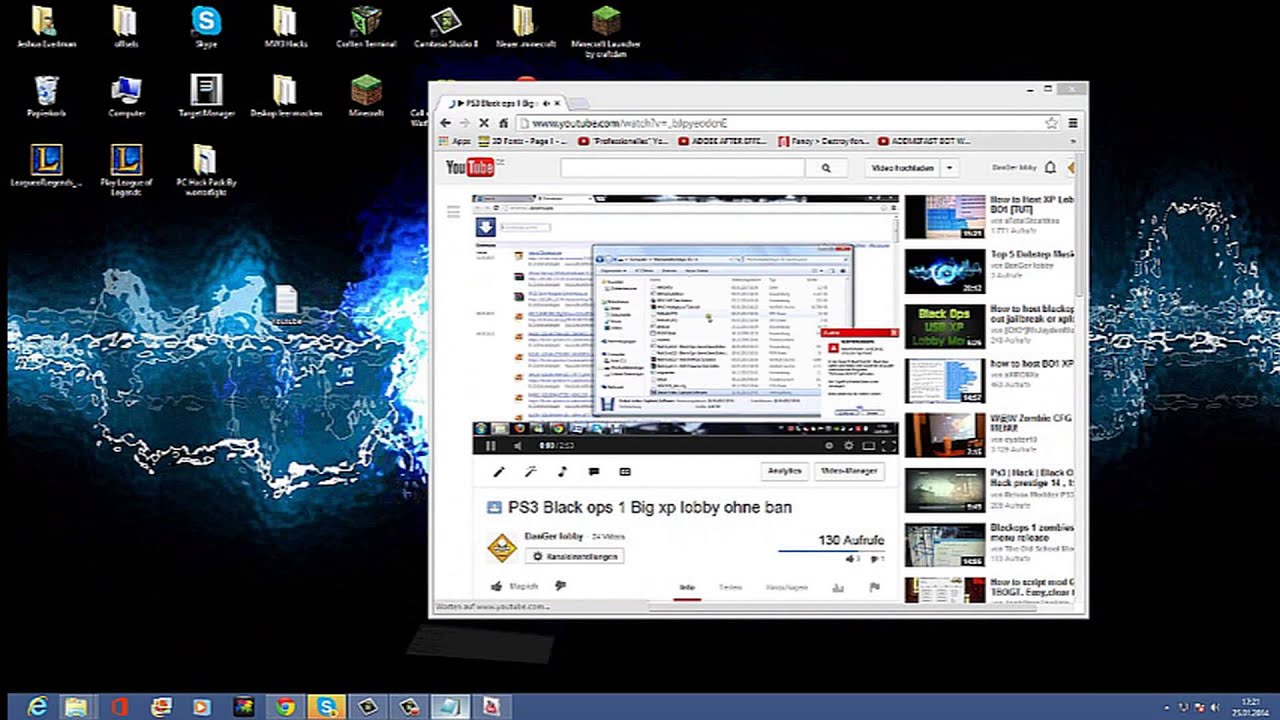Image resolution: width=1280 pixels, height=720 pixels.
Task: Open the Office icon in the taskbar
Action: click(x=120, y=707)
